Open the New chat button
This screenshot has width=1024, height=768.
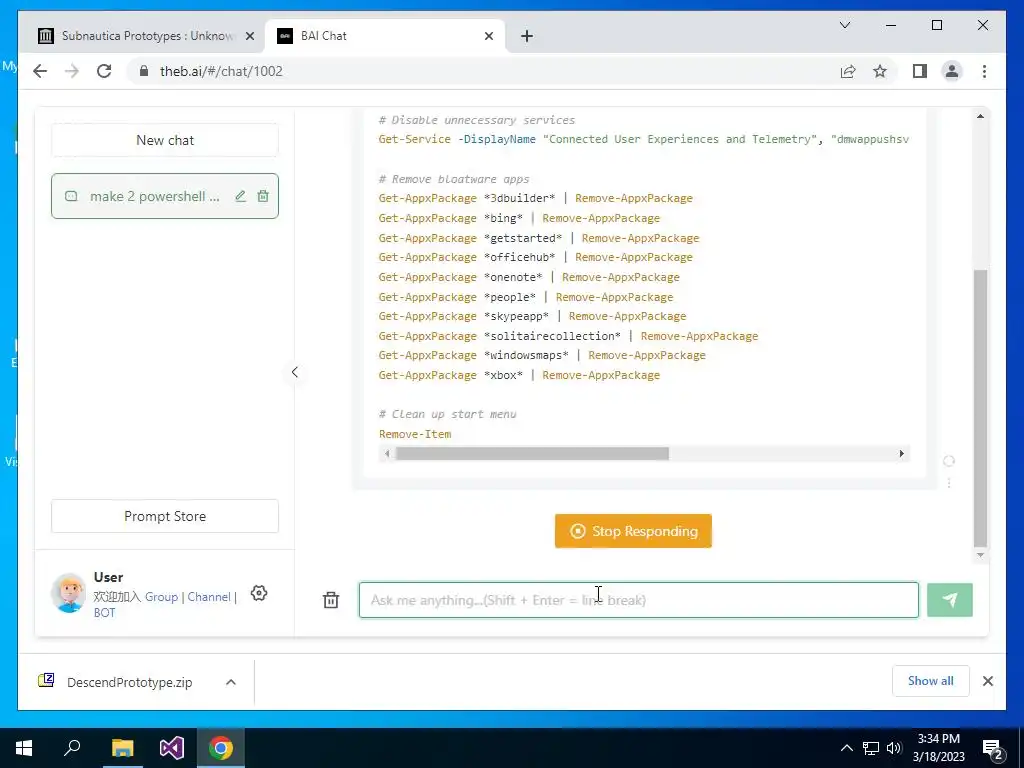165,140
